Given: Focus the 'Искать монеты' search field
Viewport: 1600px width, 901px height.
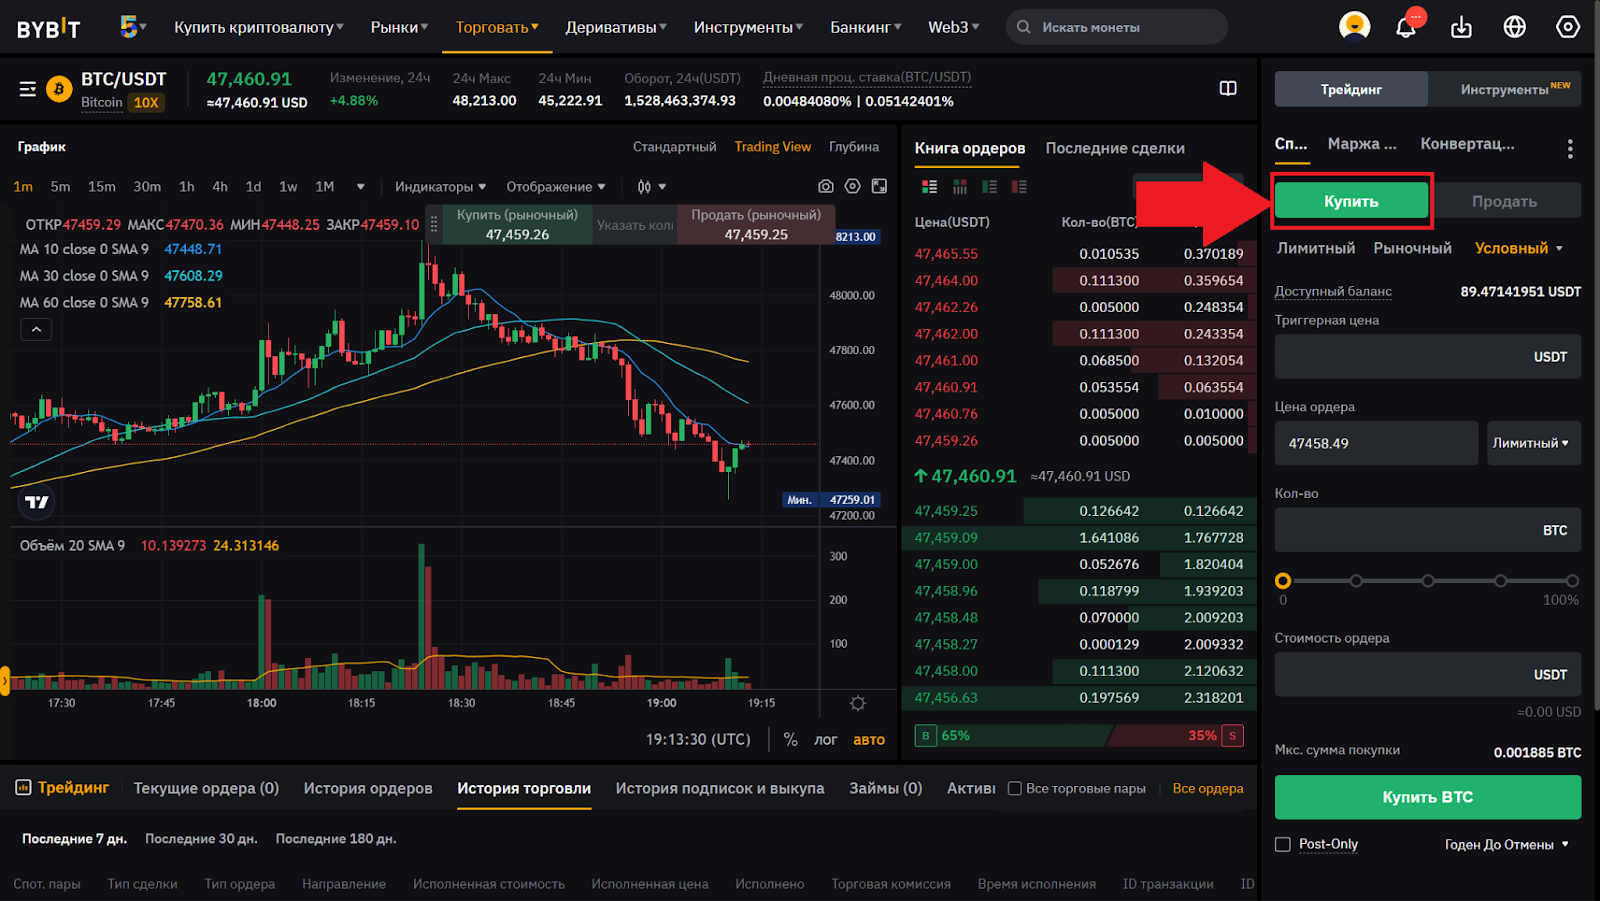Looking at the screenshot, I should (x=1117, y=27).
